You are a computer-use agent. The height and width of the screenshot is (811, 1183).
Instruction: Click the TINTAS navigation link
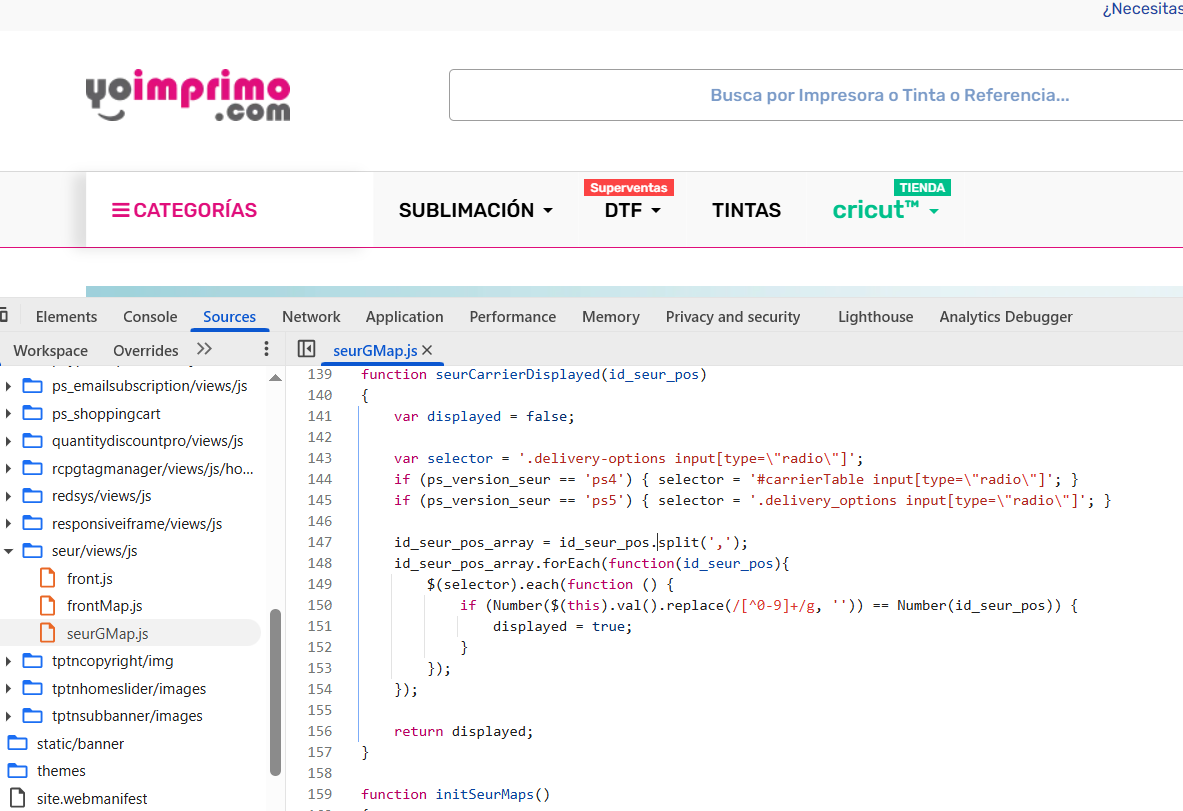[x=746, y=210]
